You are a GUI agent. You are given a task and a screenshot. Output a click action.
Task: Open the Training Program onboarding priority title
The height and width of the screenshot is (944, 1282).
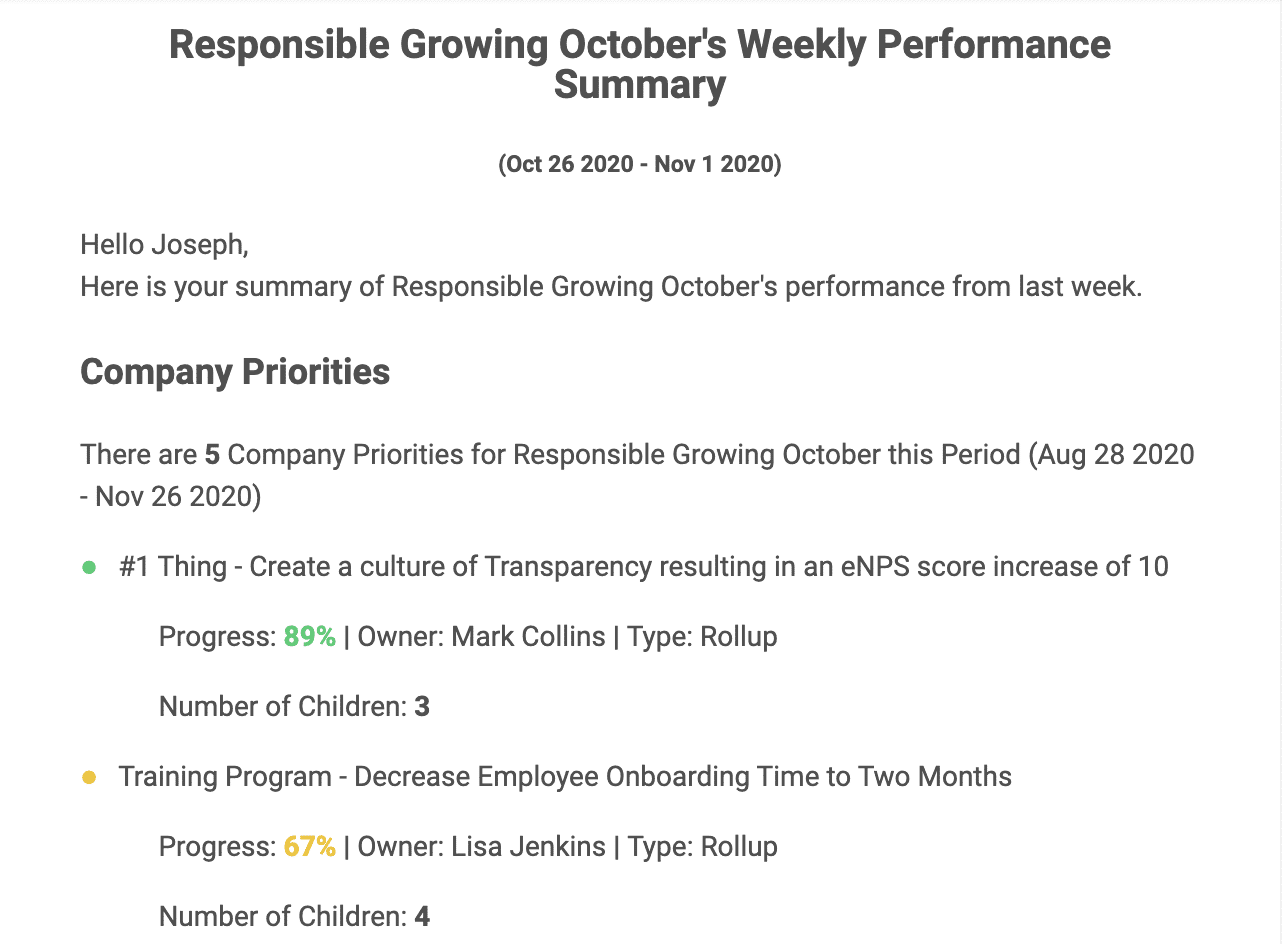click(565, 777)
